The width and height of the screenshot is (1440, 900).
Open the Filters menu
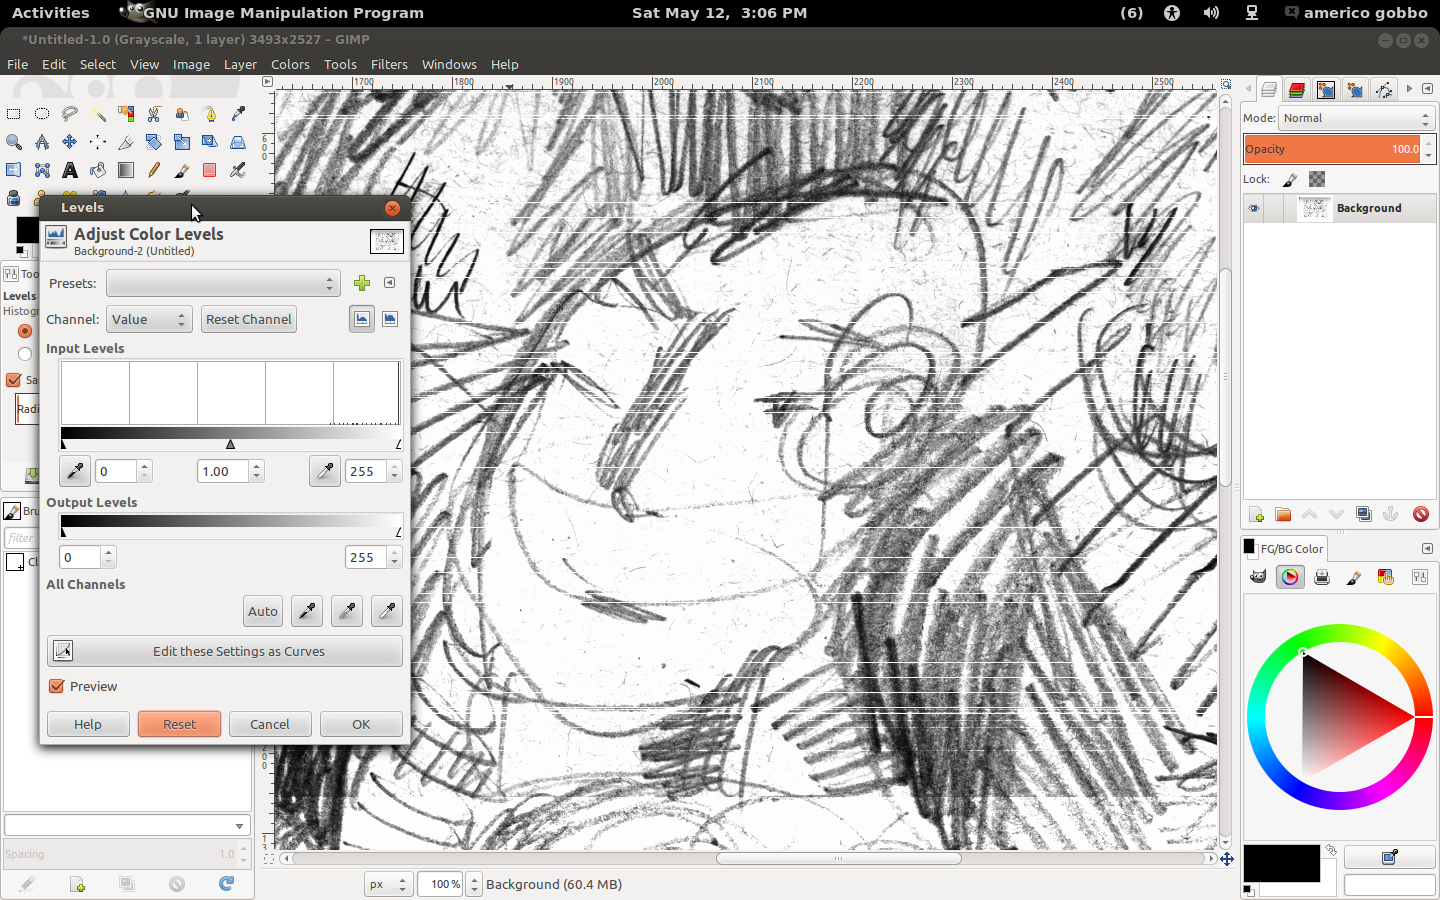pos(389,64)
